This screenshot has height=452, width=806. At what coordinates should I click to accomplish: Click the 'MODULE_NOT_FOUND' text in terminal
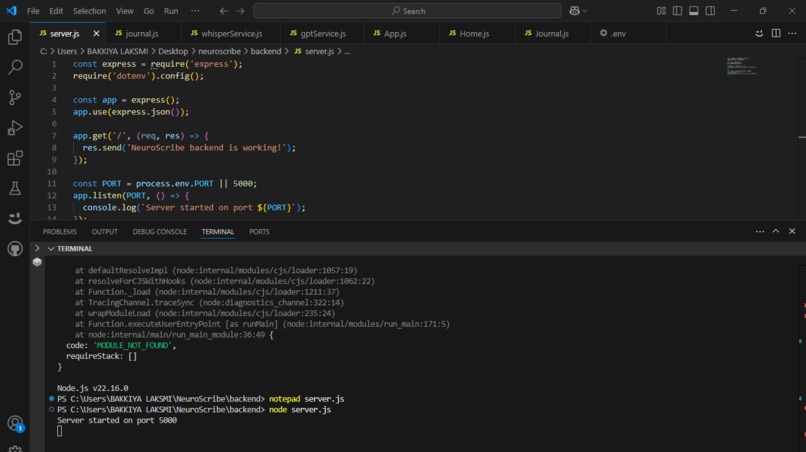point(132,346)
